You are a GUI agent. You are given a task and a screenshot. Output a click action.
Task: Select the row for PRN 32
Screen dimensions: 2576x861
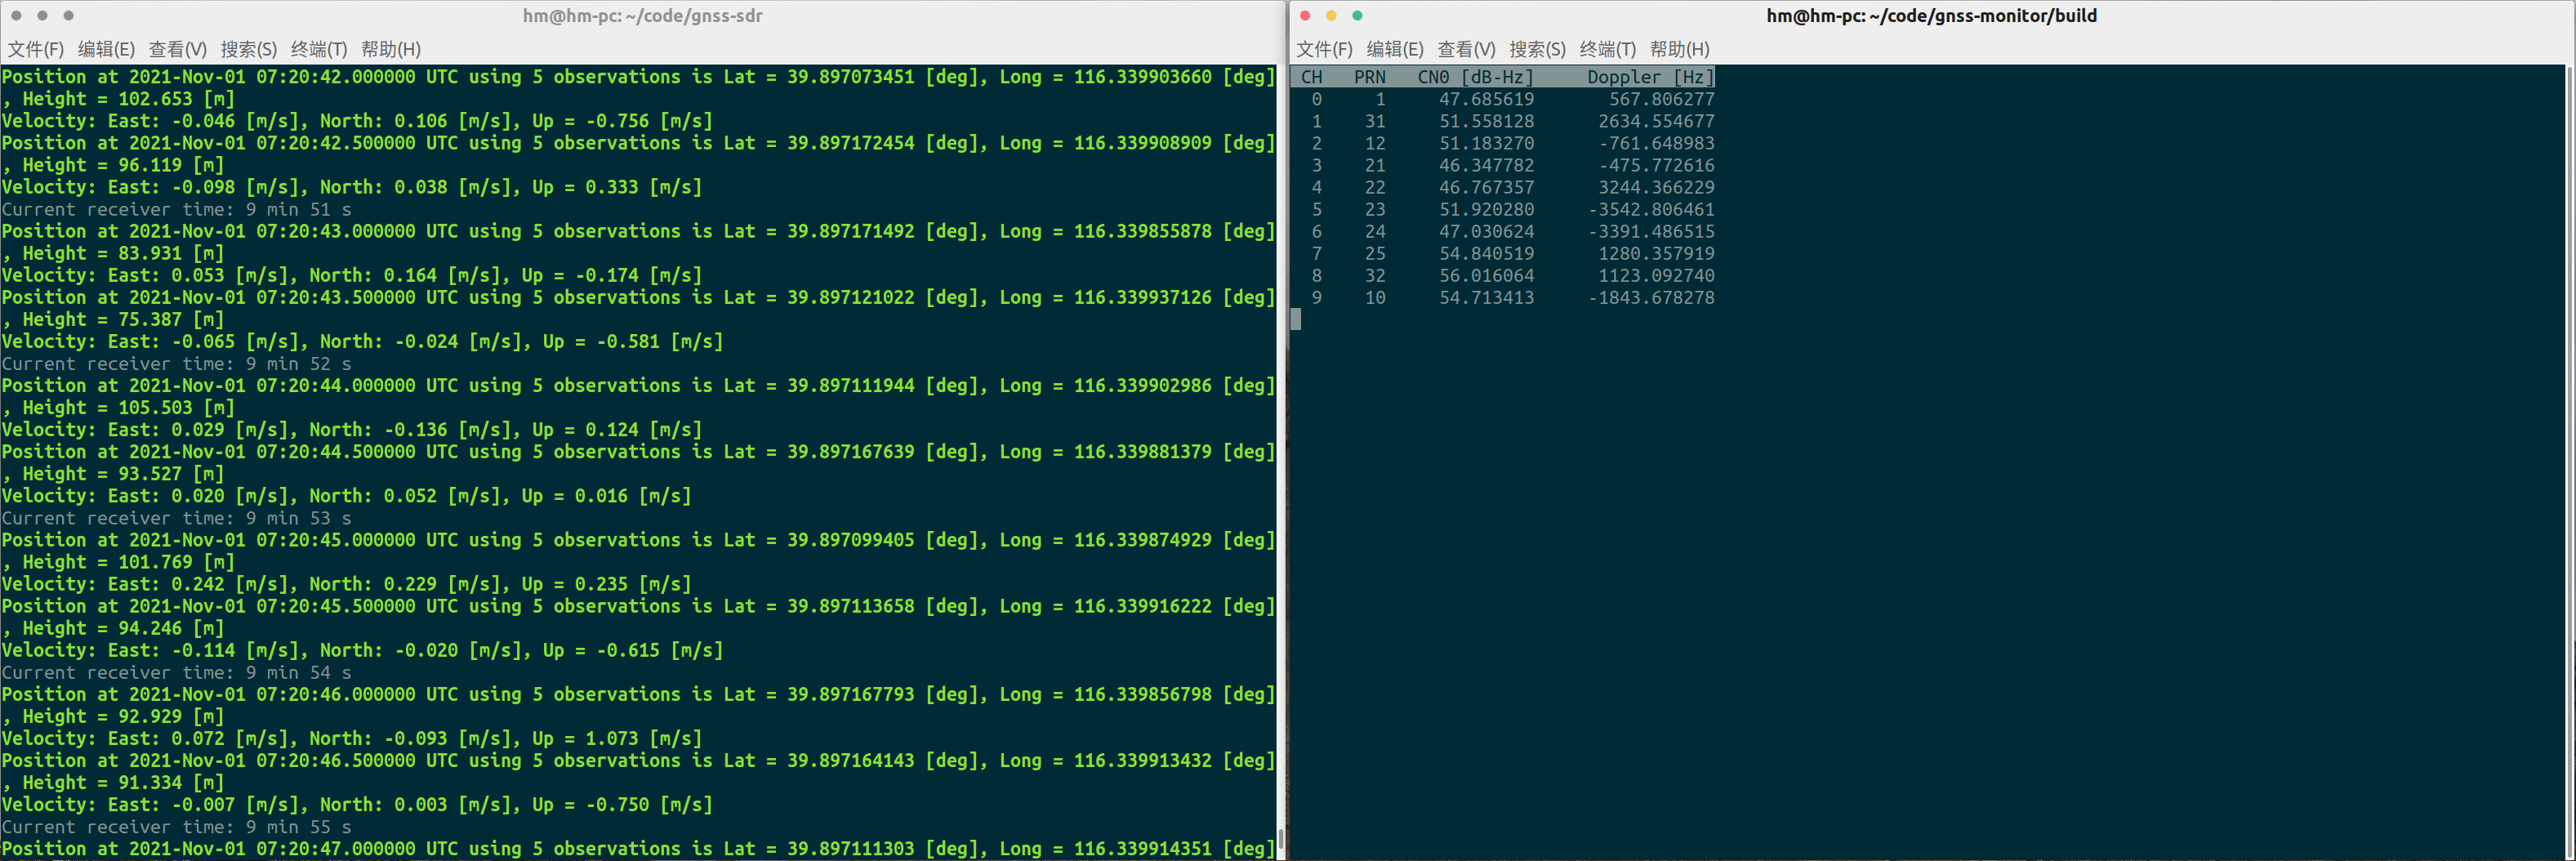coord(1500,276)
